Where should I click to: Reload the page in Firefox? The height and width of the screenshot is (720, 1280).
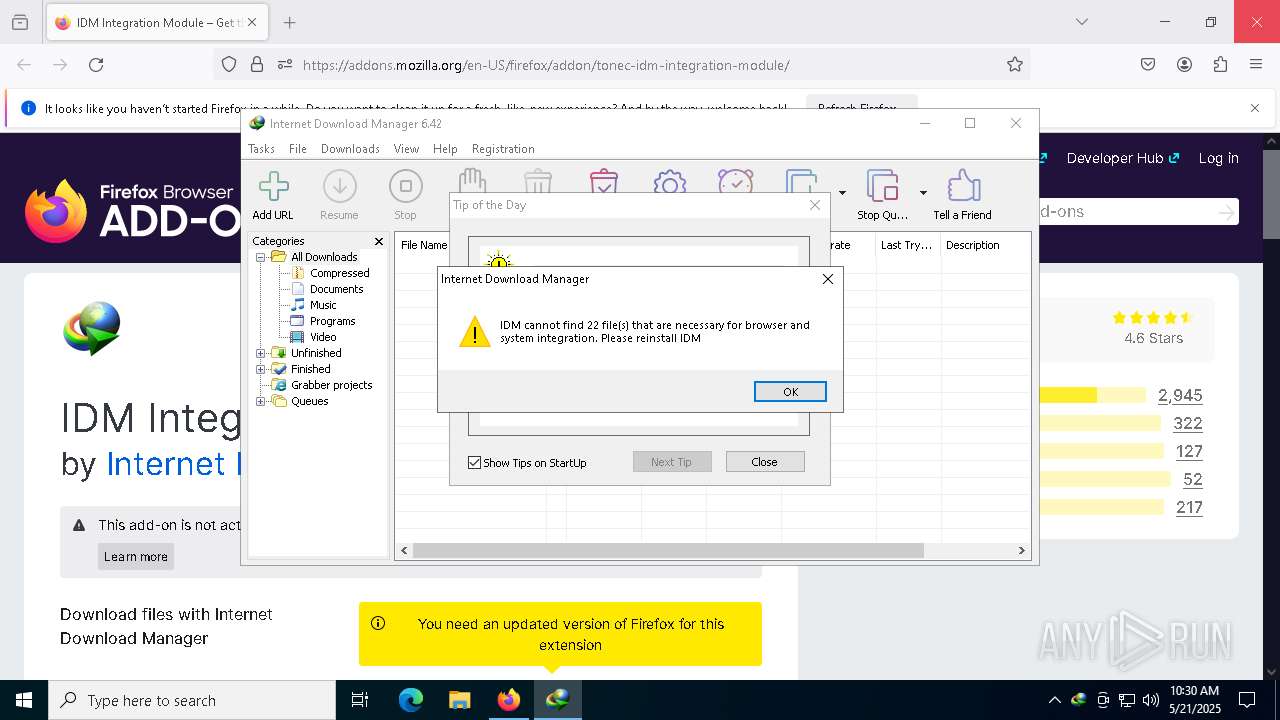click(96, 65)
